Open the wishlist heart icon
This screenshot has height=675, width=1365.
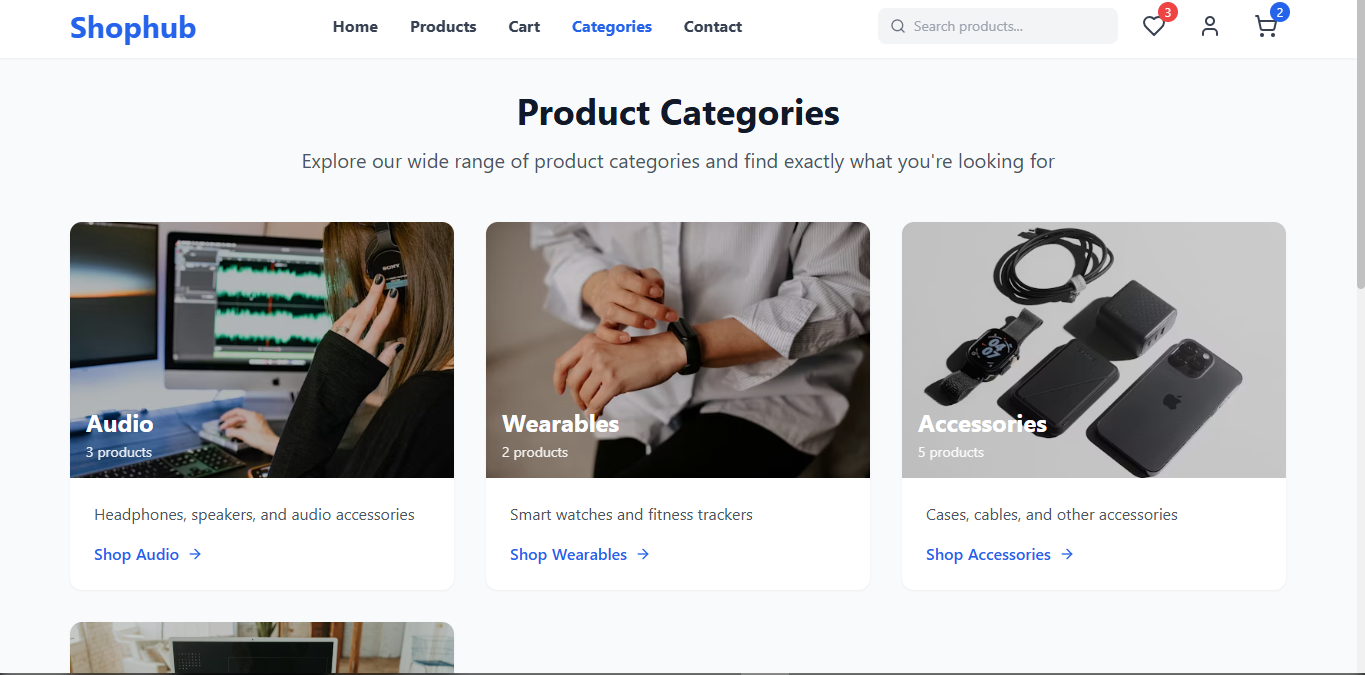coord(1154,27)
